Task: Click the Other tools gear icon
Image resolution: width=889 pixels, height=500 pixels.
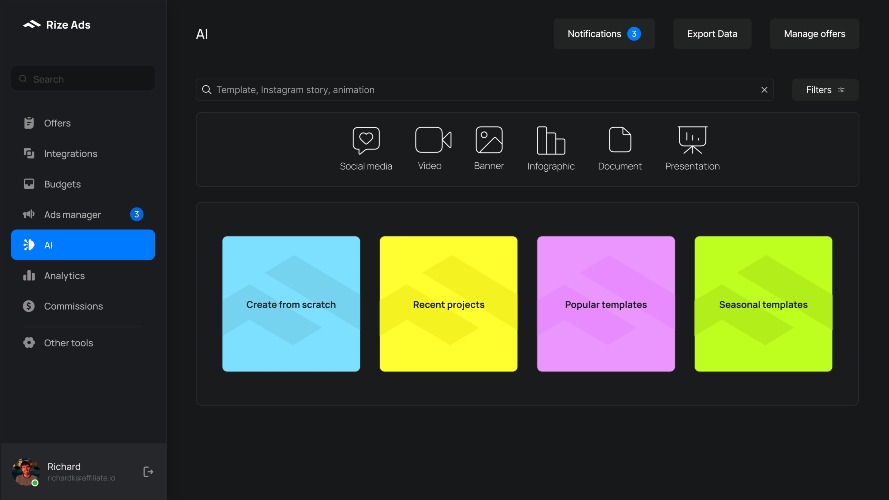Action: tap(29, 342)
